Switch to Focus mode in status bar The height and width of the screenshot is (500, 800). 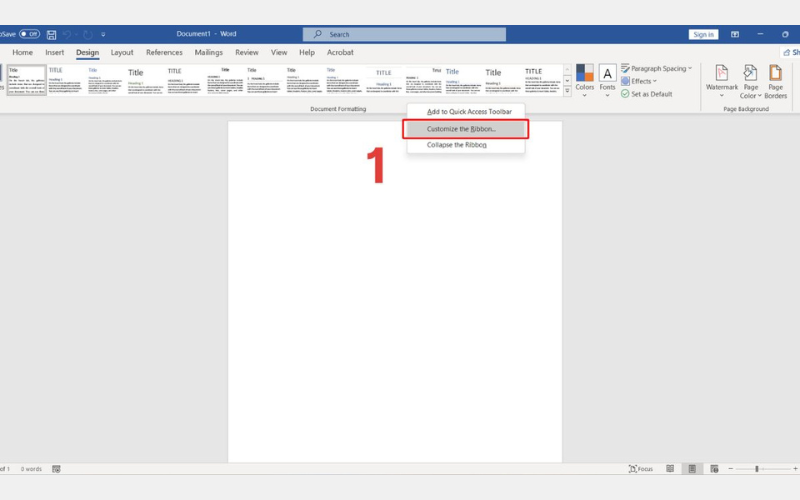[x=641, y=468]
